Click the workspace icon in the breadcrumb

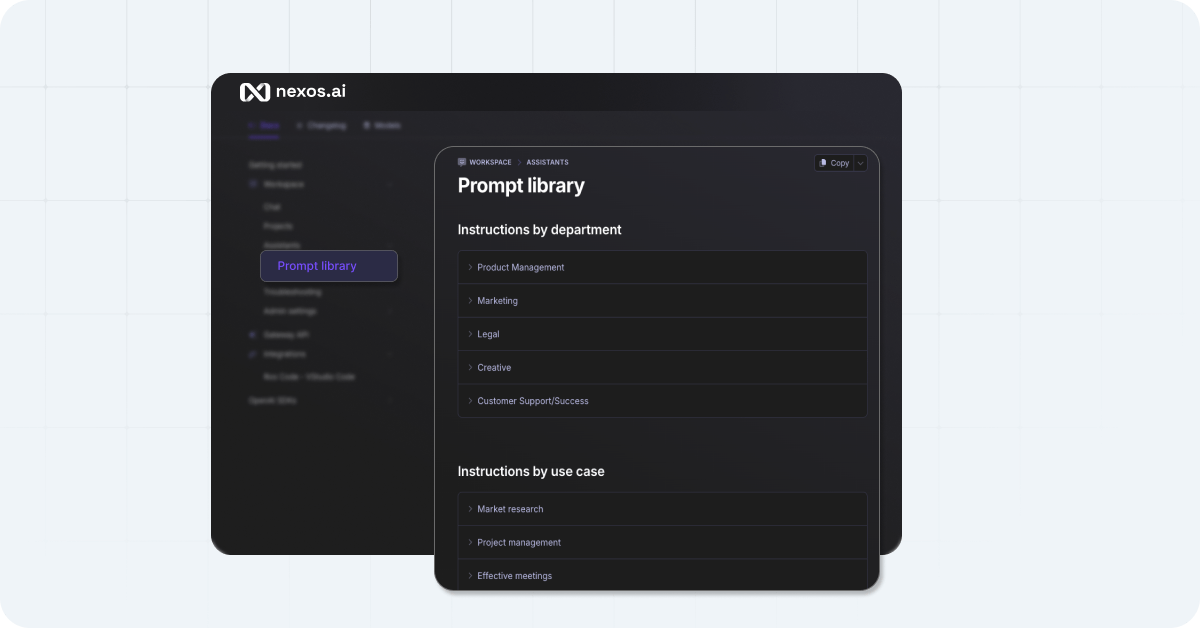(x=463, y=161)
